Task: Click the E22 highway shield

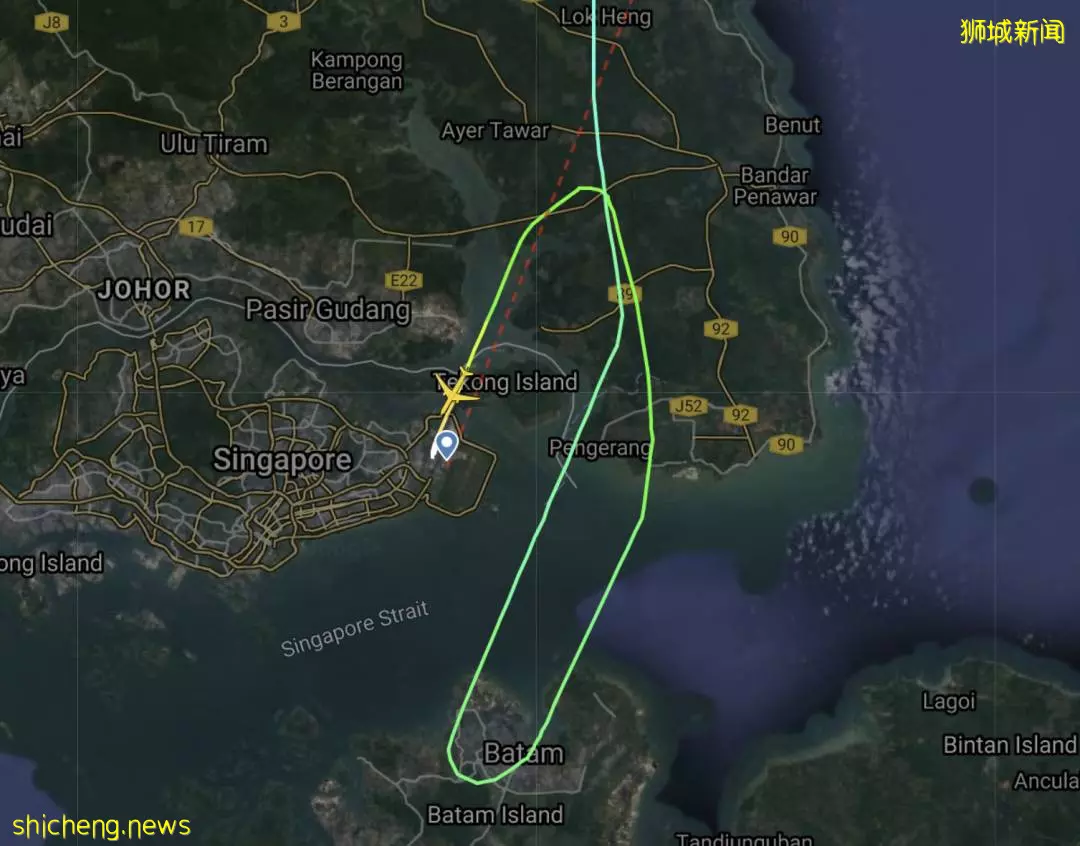Action: [404, 280]
